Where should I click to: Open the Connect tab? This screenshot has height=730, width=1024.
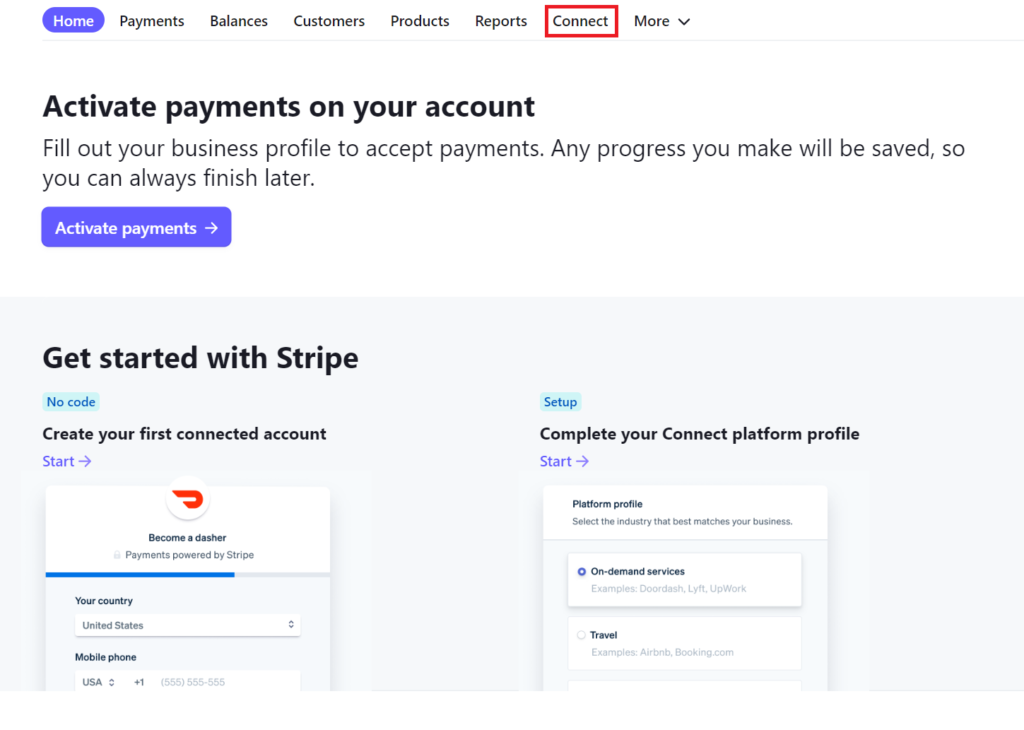coord(581,20)
